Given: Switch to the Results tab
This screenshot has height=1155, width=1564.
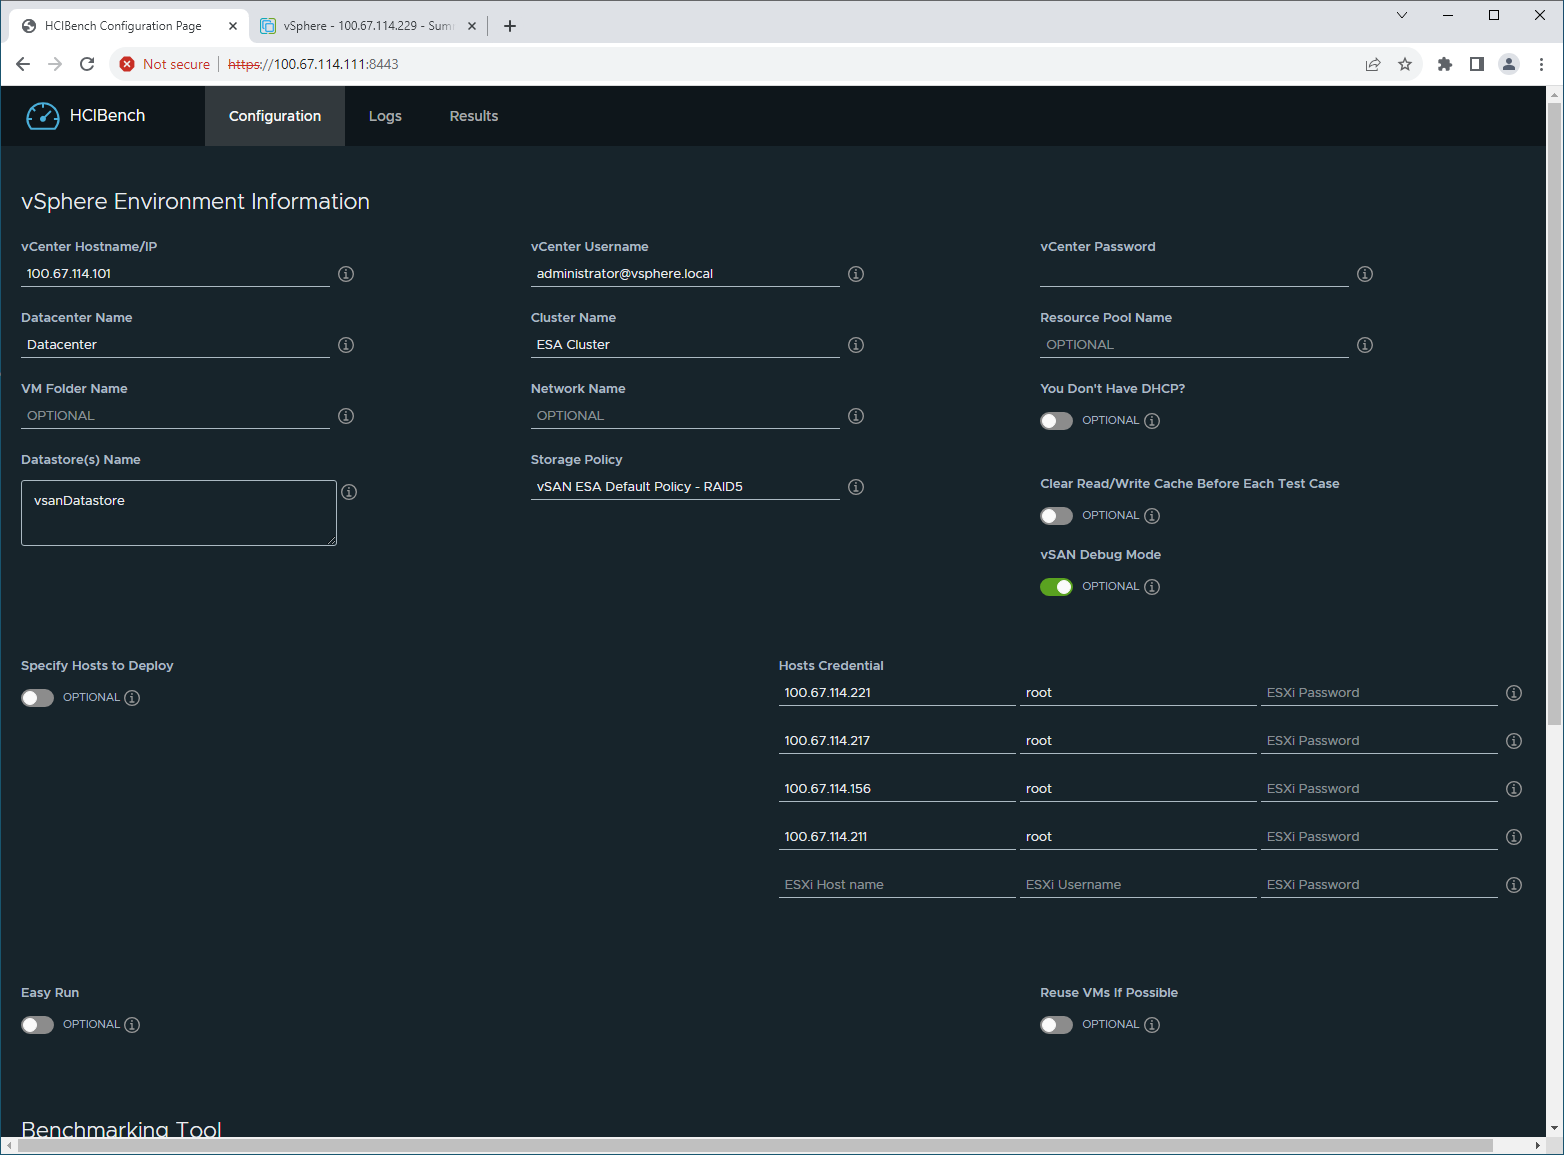Looking at the screenshot, I should [474, 116].
